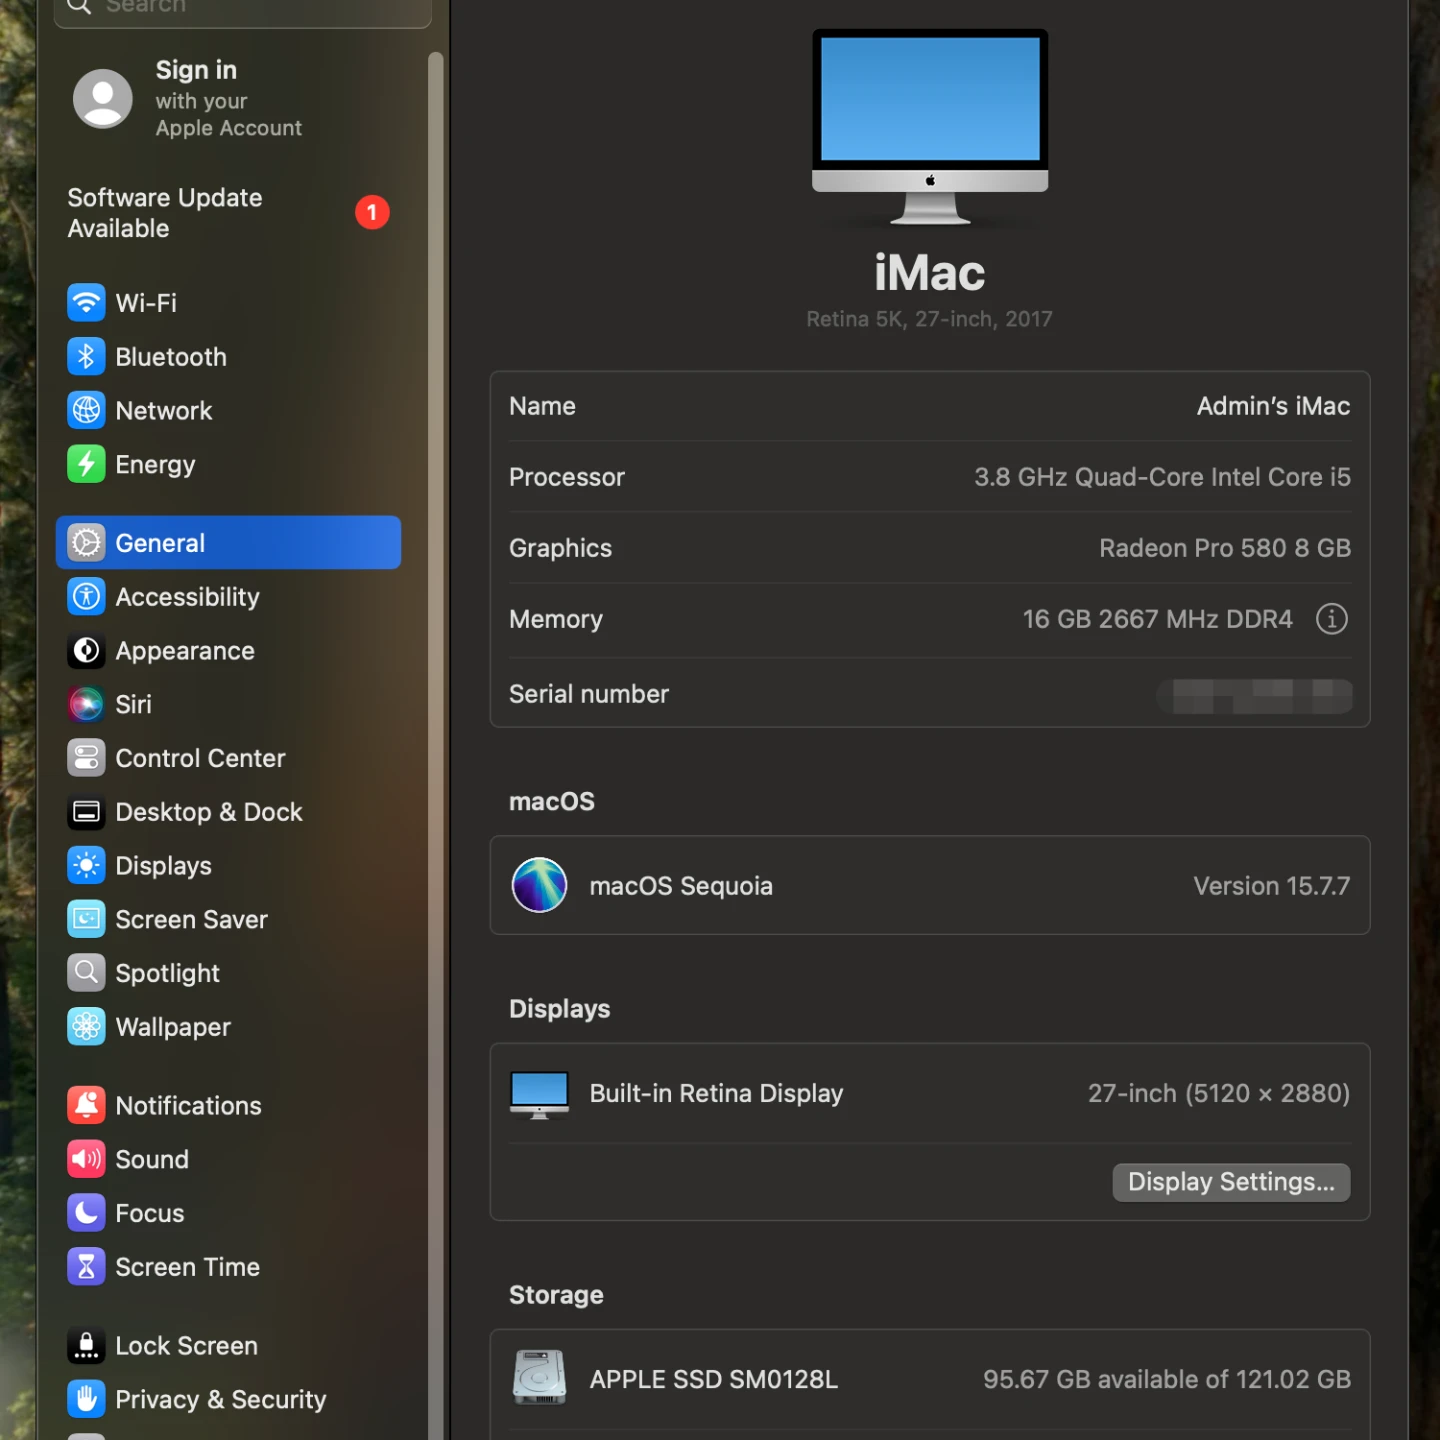Image resolution: width=1440 pixels, height=1440 pixels.
Task: Click the user avatar icon
Action: point(103,98)
